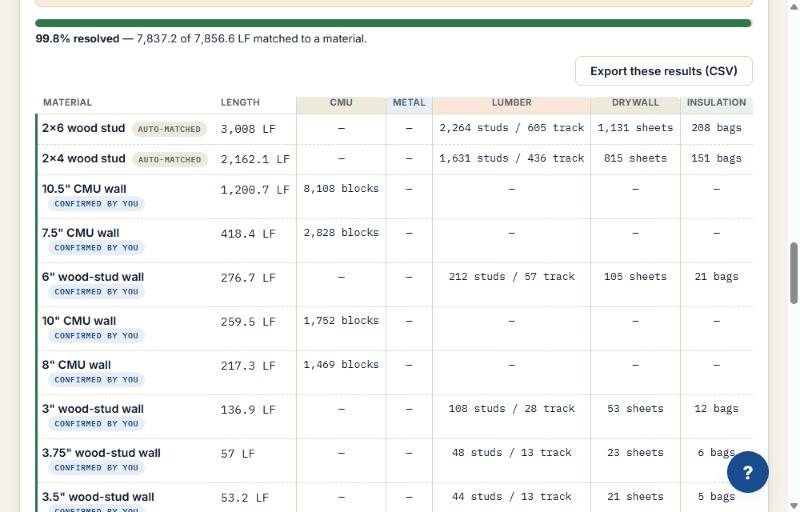Select the 3.75" wood-stud wall row name
800x512 pixels.
pyautogui.click(x=101, y=453)
